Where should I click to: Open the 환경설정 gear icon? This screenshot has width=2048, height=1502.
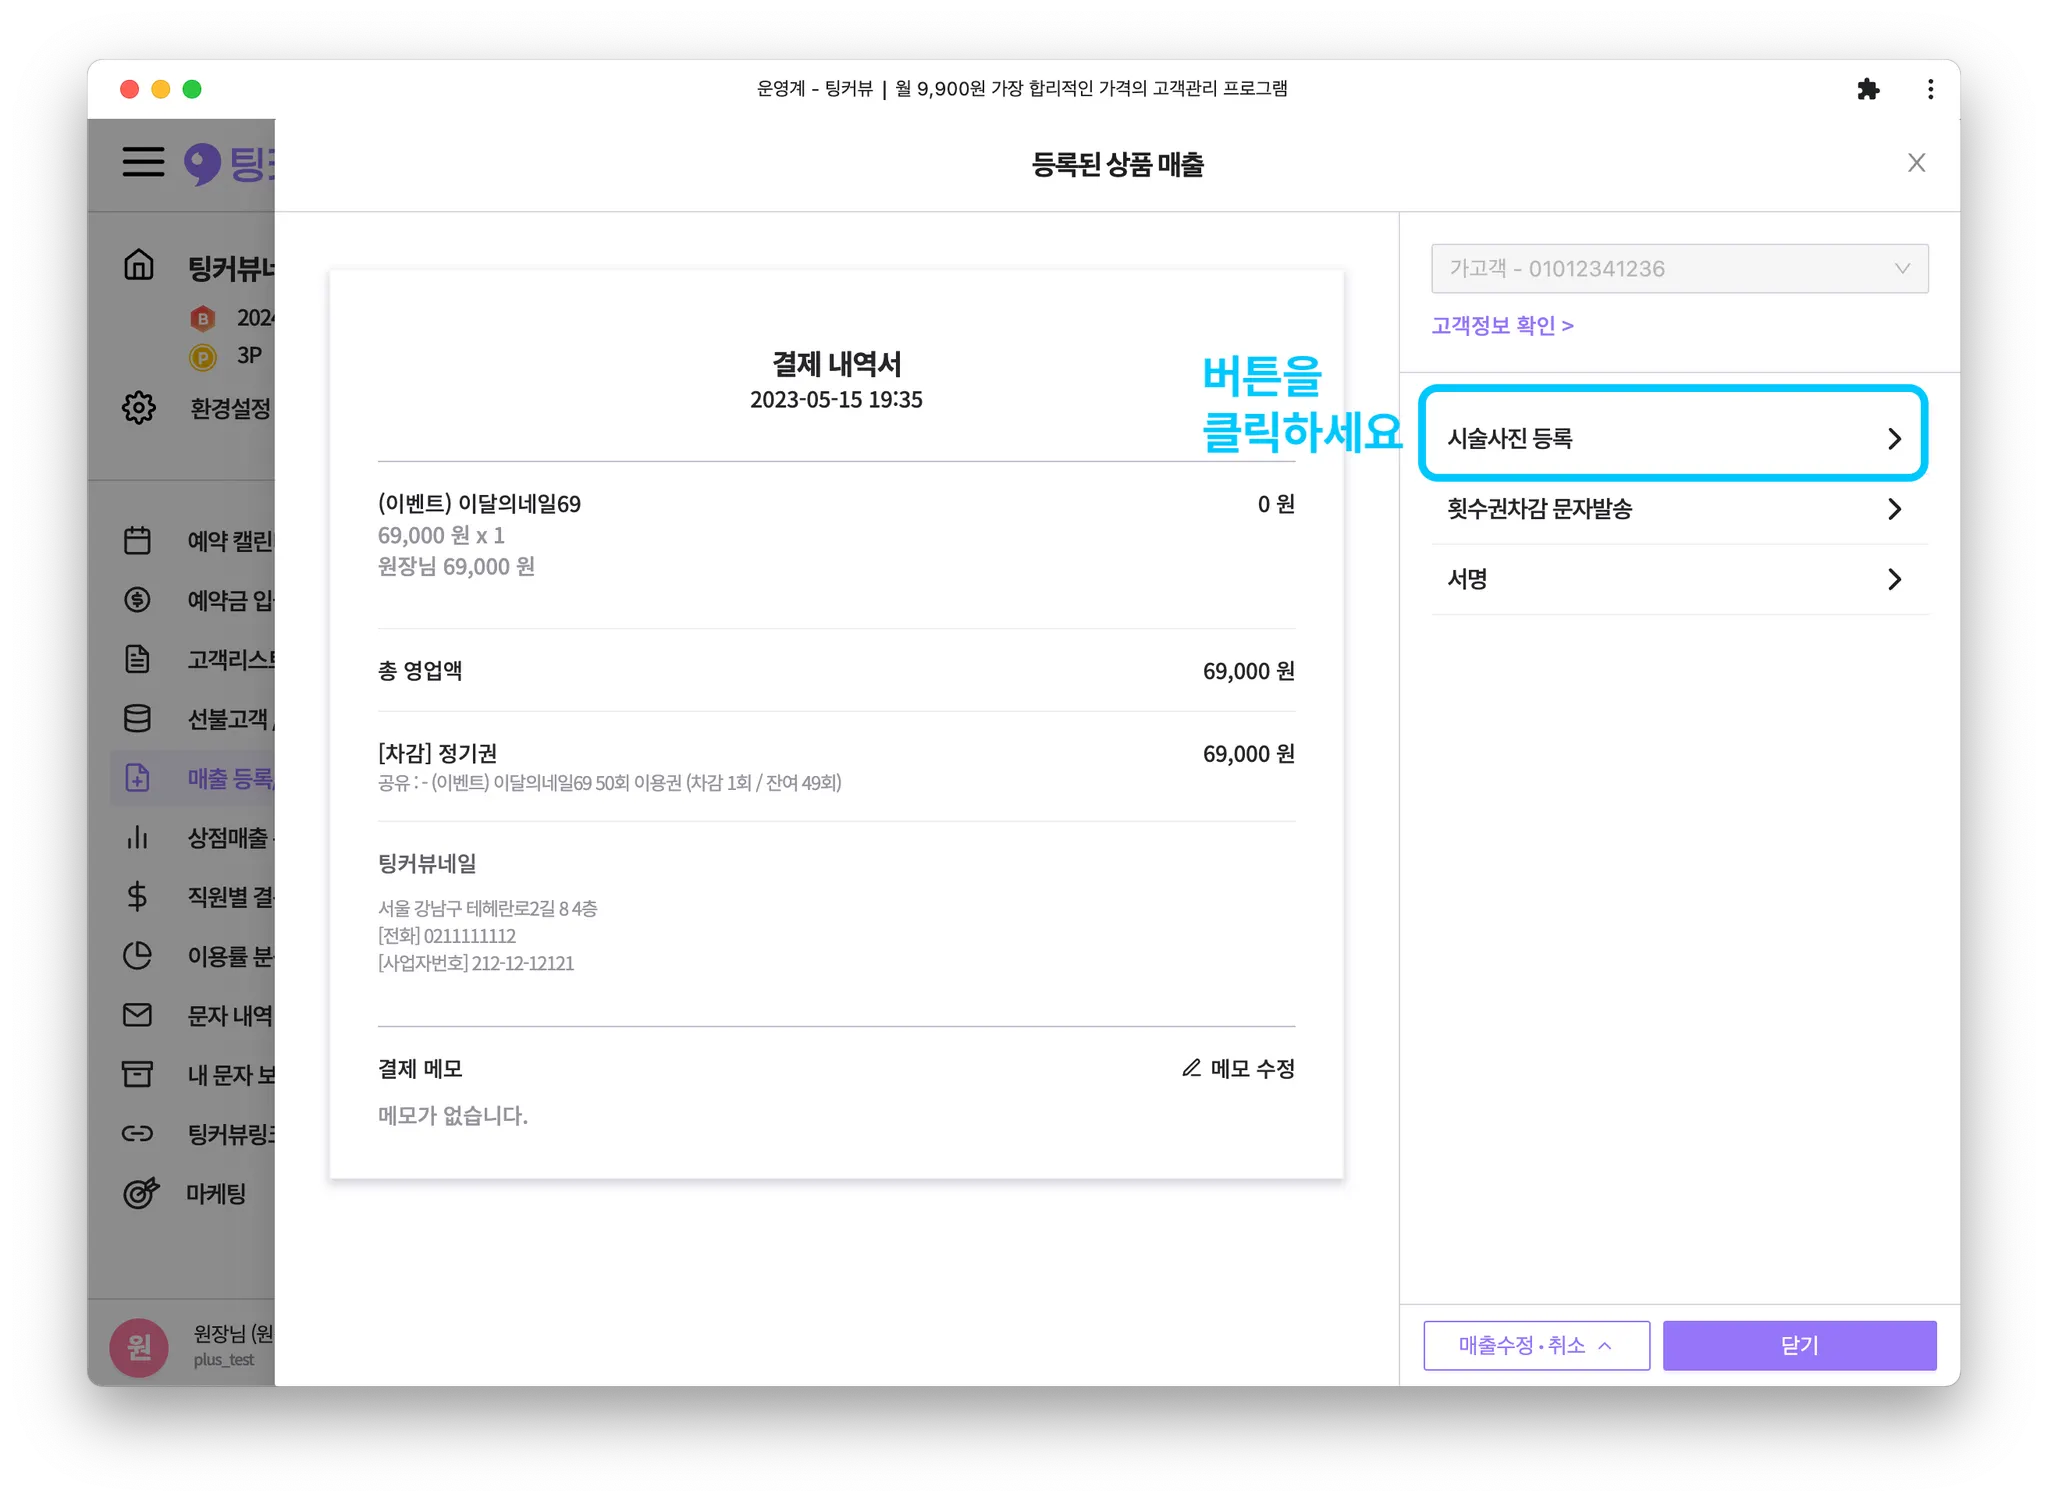pyautogui.click(x=139, y=407)
